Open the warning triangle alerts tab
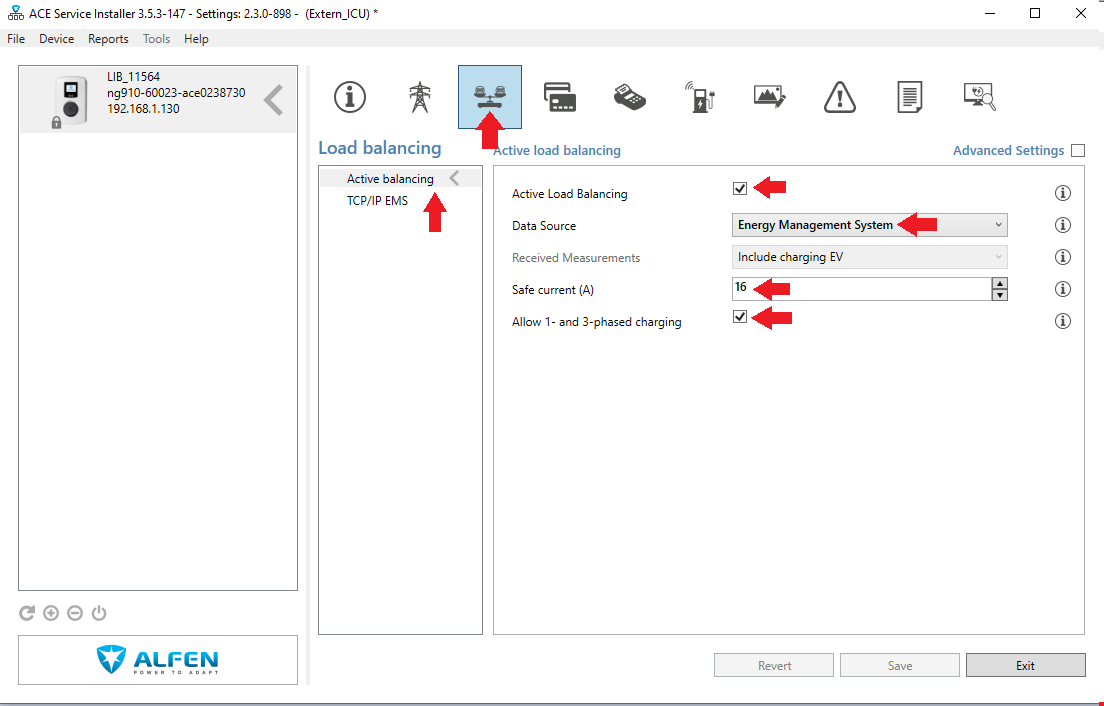1104x706 pixels. (840, 97)
